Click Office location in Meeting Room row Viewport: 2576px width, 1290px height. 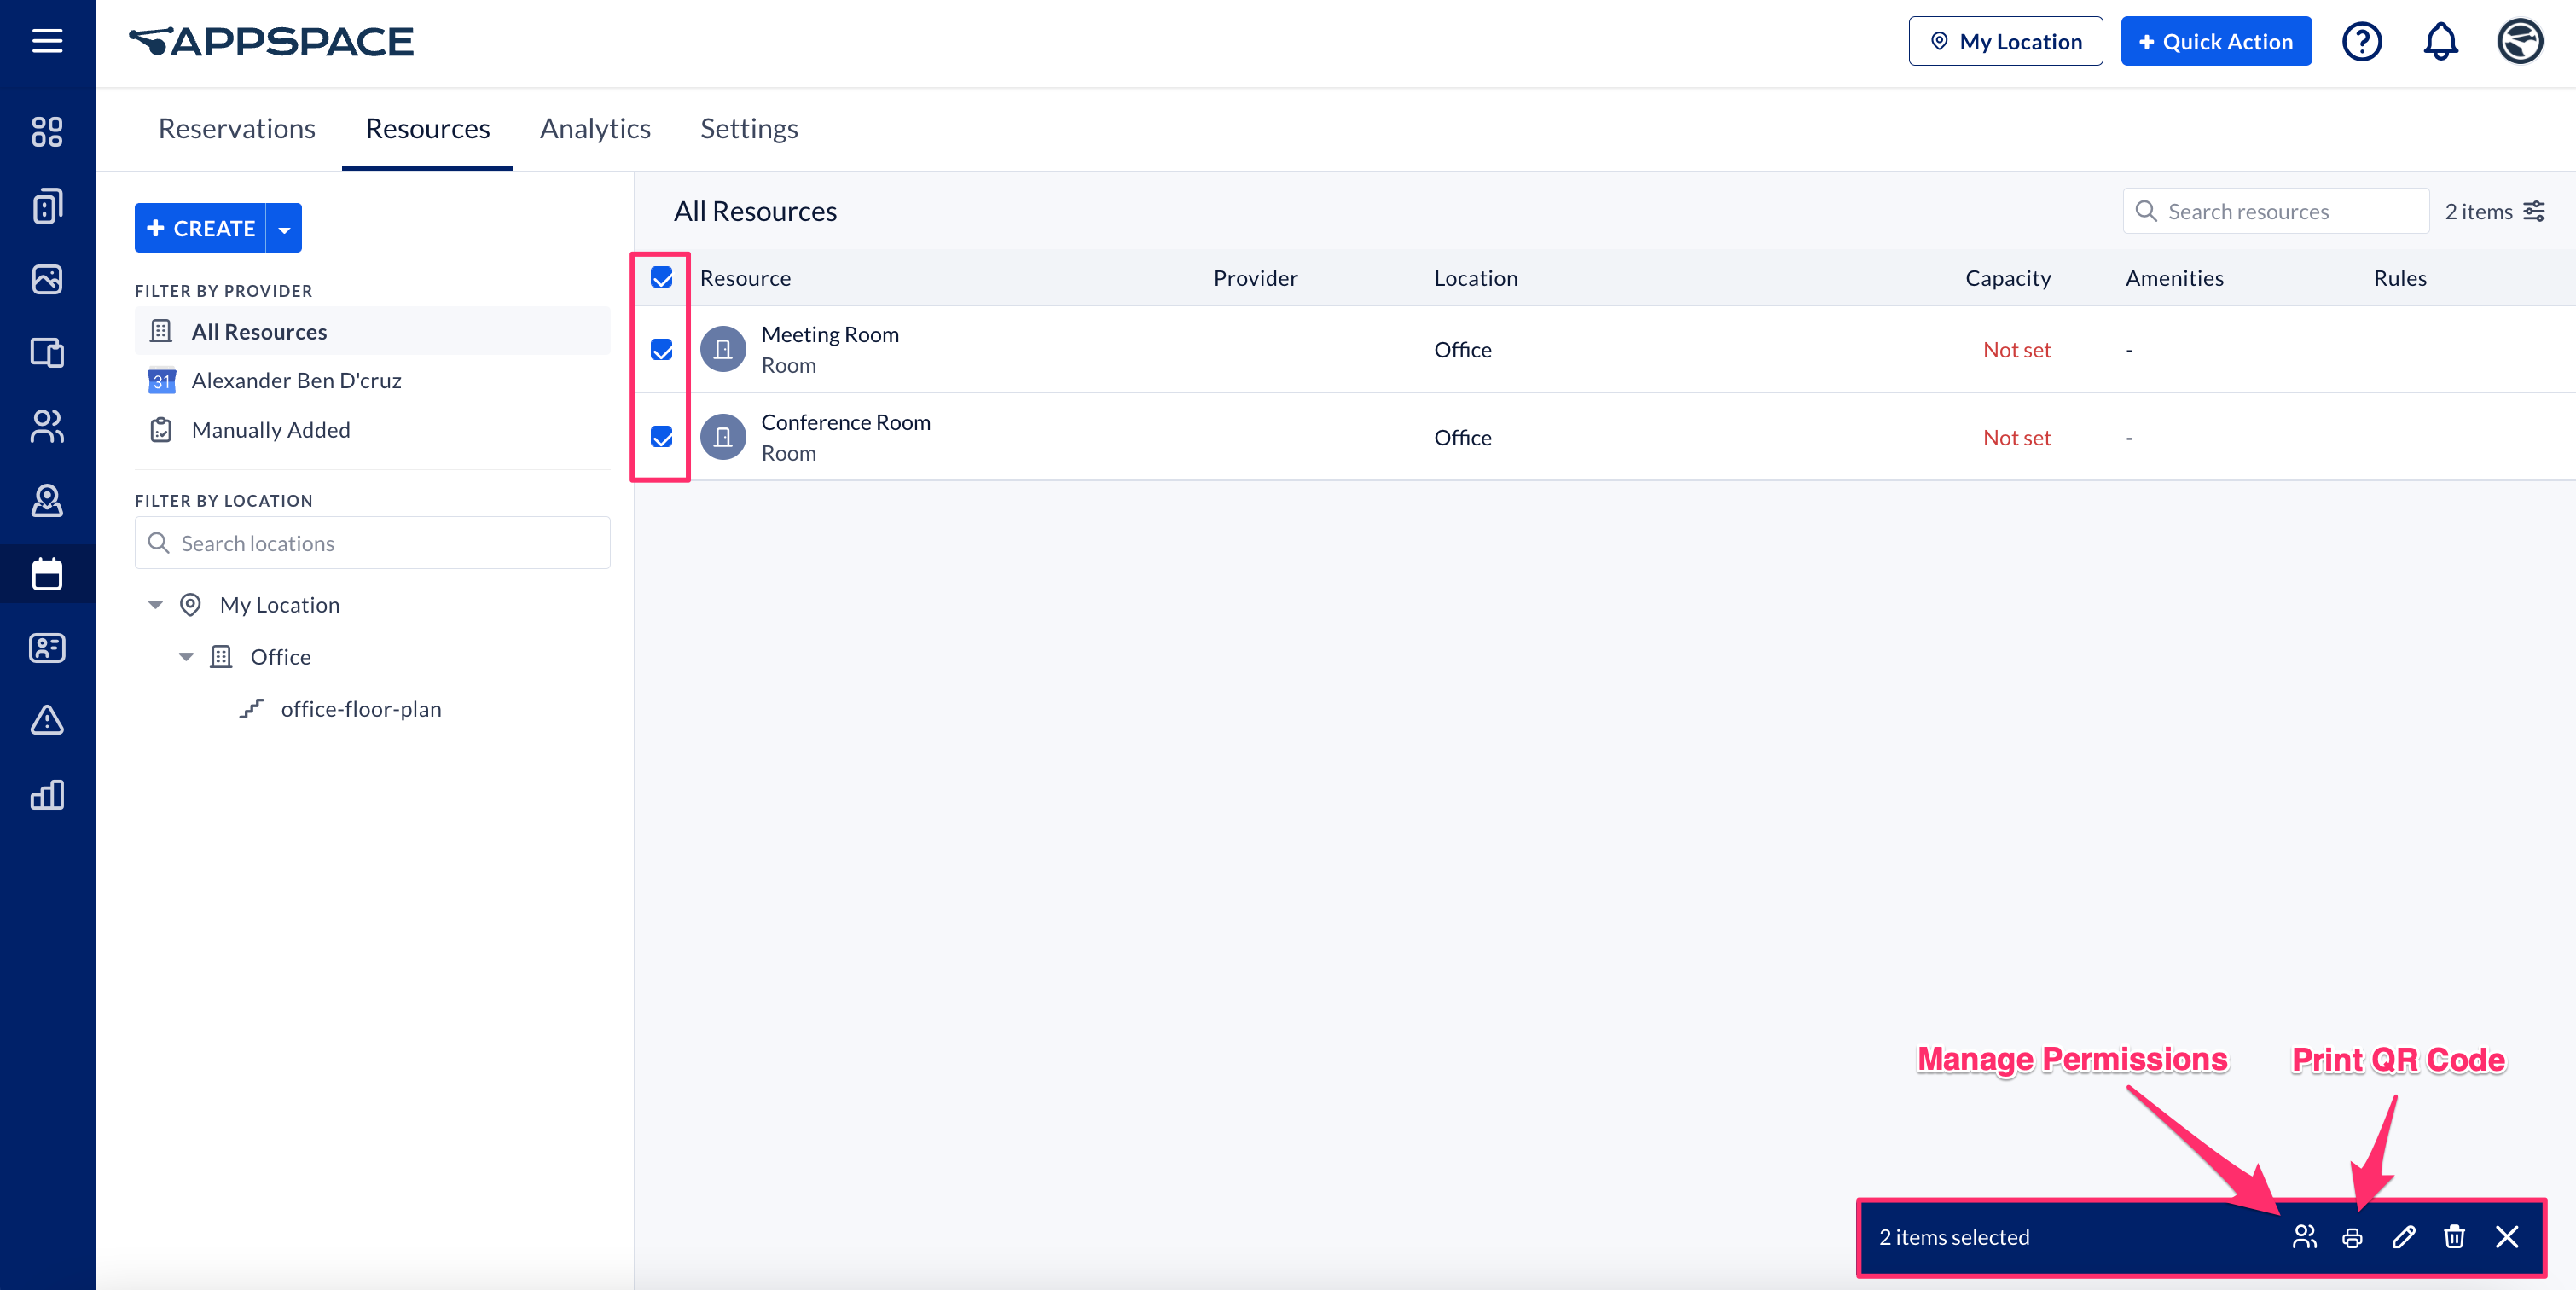coord(1463,349)
